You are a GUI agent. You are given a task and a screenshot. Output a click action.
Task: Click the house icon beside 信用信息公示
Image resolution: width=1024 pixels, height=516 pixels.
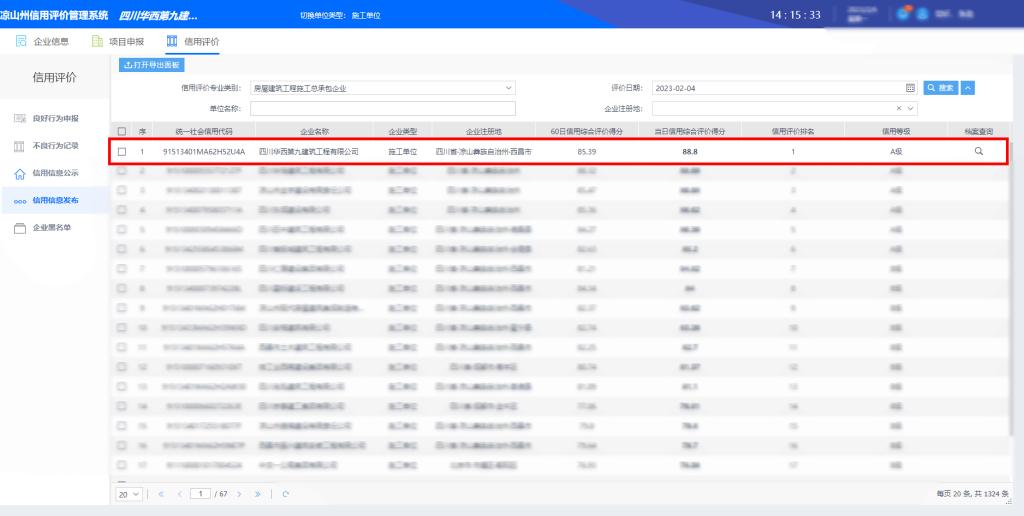click(20, 174)
